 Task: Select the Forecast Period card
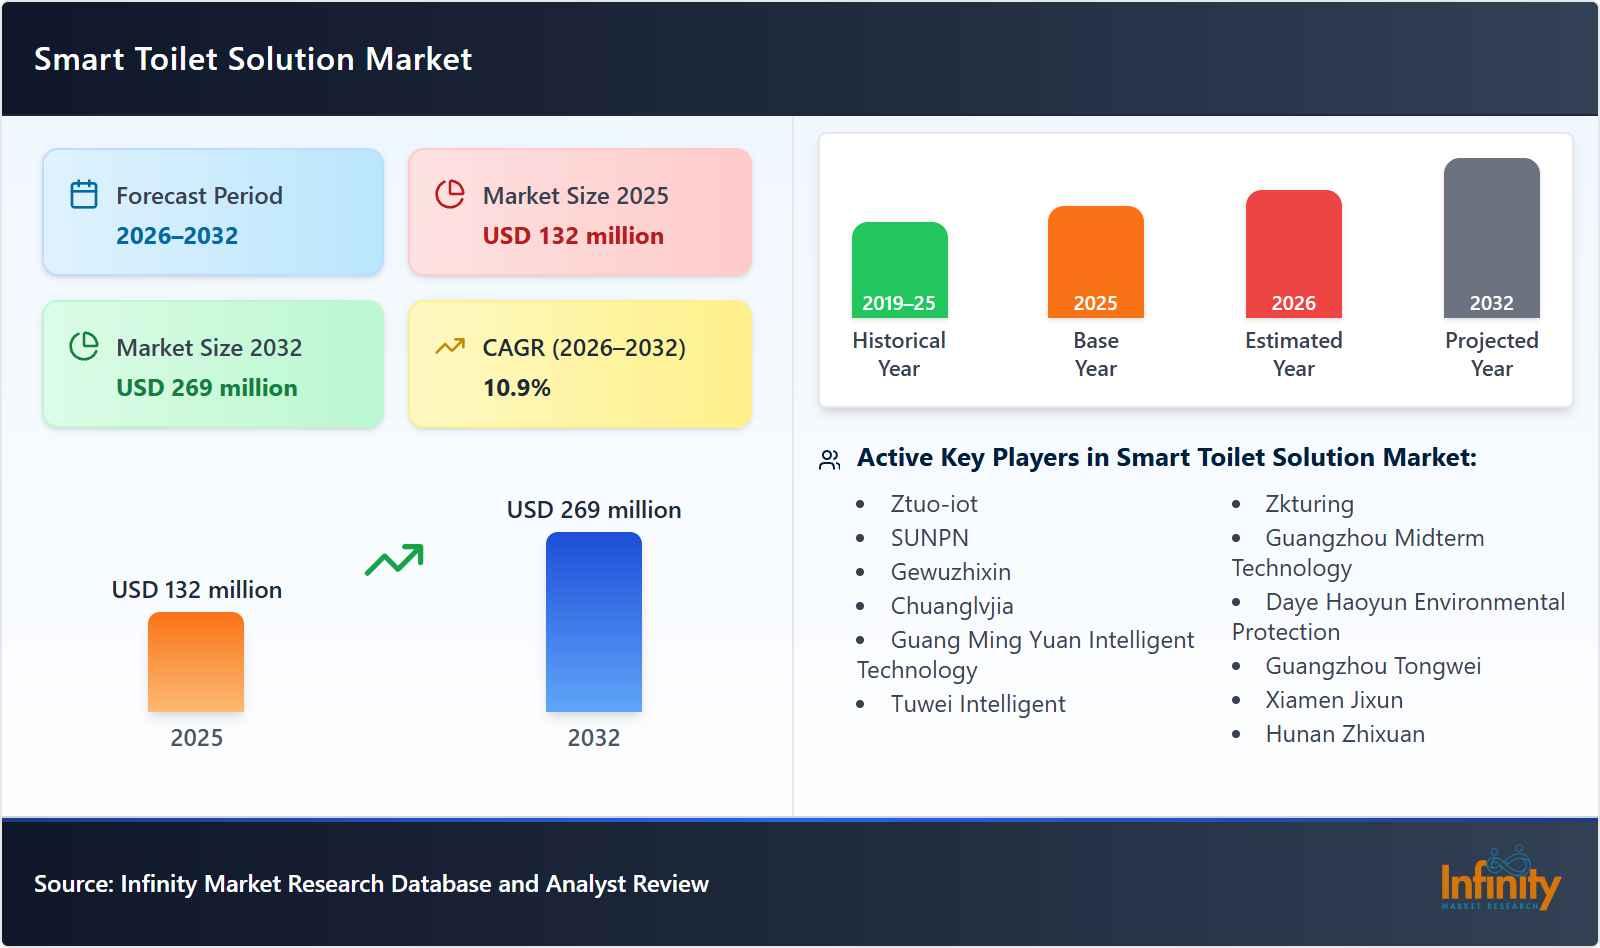click(213, 212)
